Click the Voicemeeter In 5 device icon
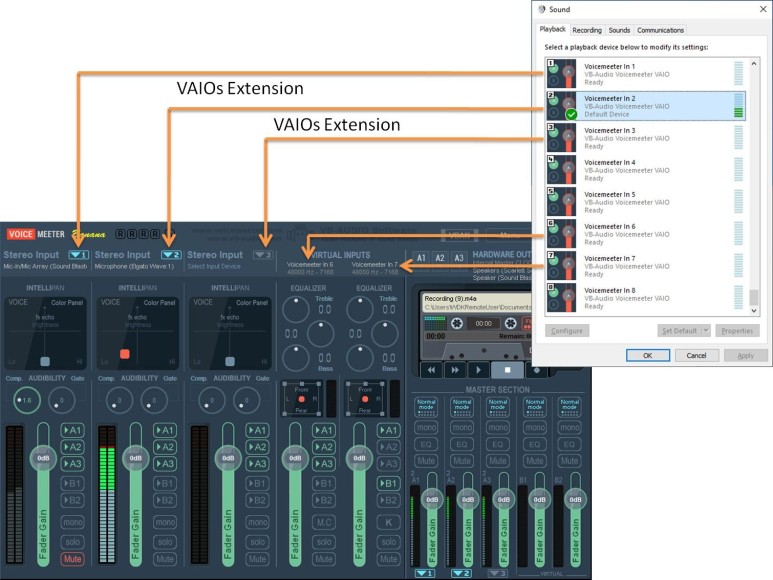This screenshot has width=773, height=580. 561,202
